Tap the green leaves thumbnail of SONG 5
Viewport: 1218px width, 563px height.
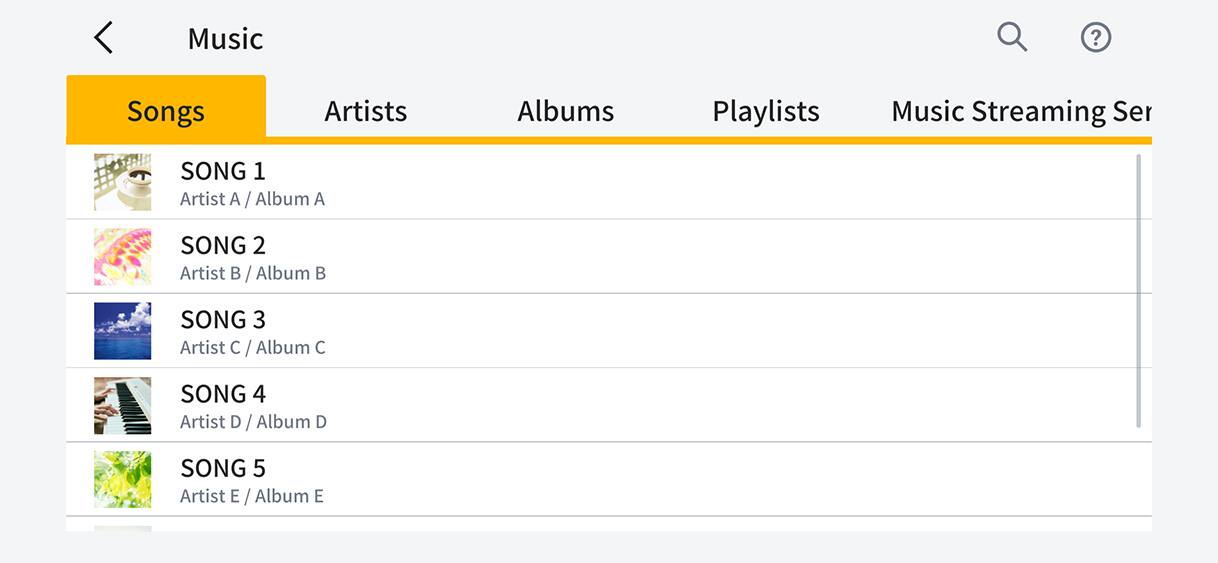123,479
